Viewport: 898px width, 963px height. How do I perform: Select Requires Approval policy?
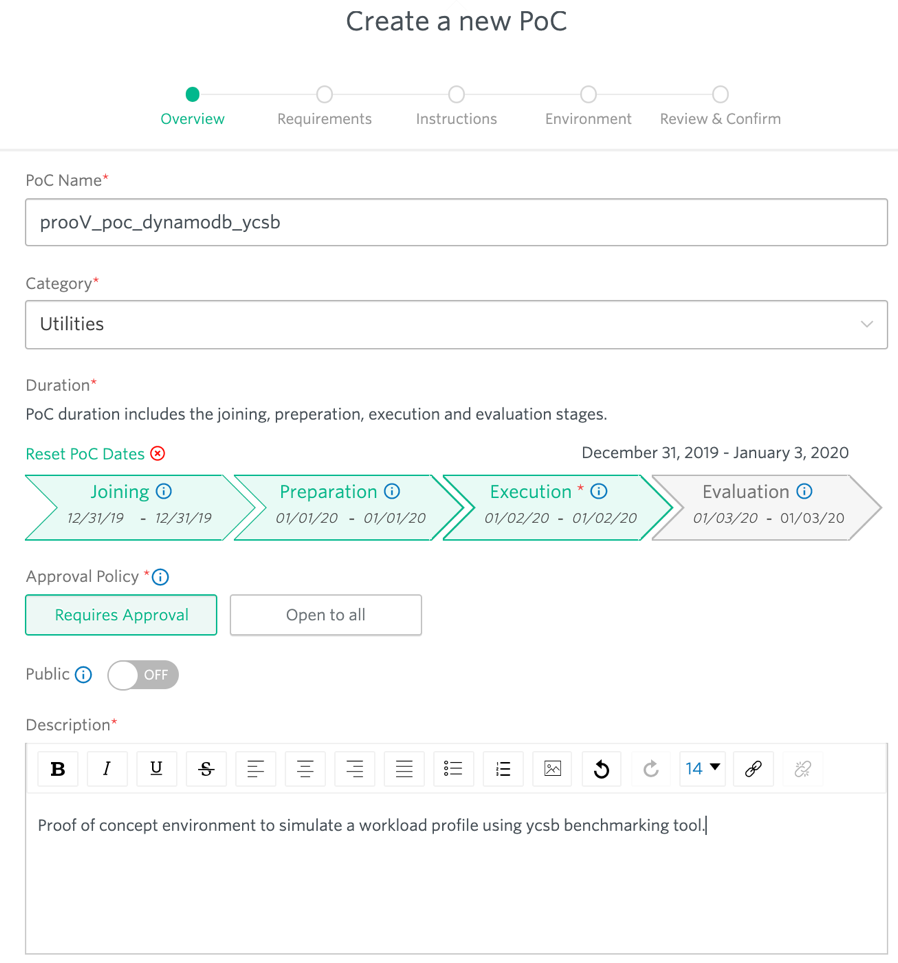point(121,615)
